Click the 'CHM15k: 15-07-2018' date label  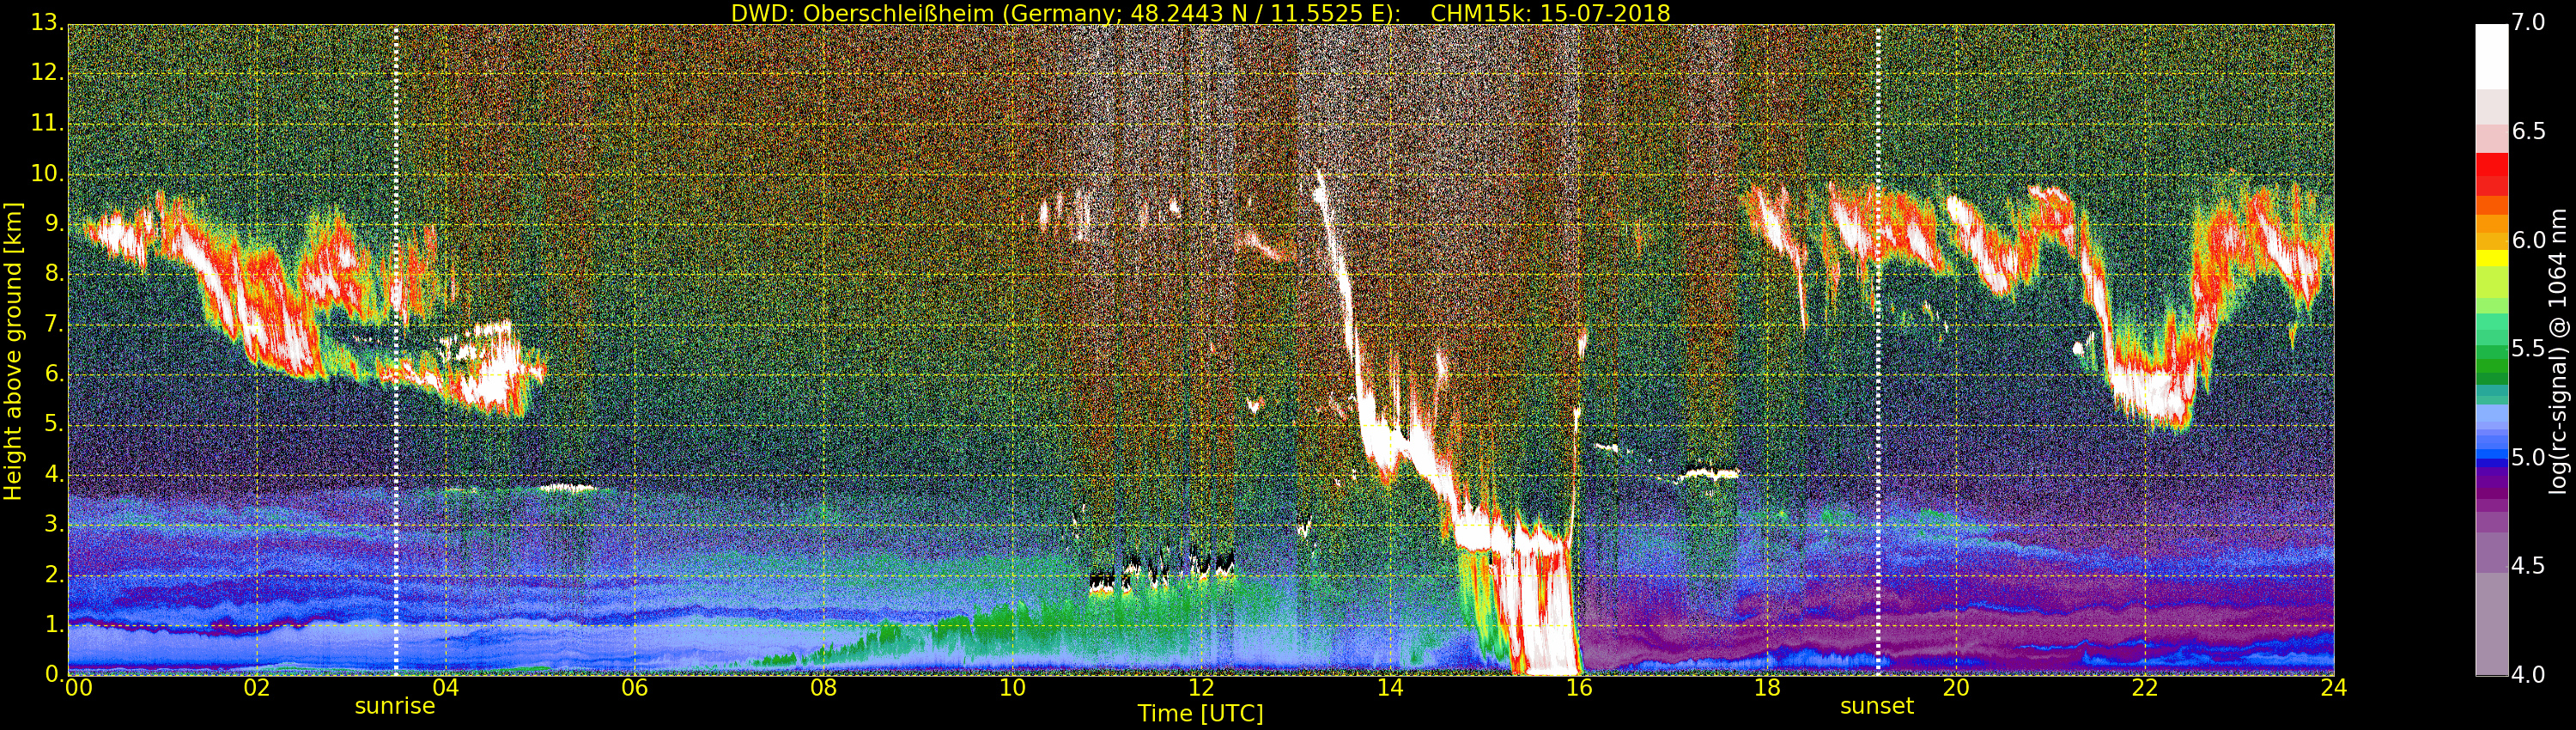[x=1550, y=13]
